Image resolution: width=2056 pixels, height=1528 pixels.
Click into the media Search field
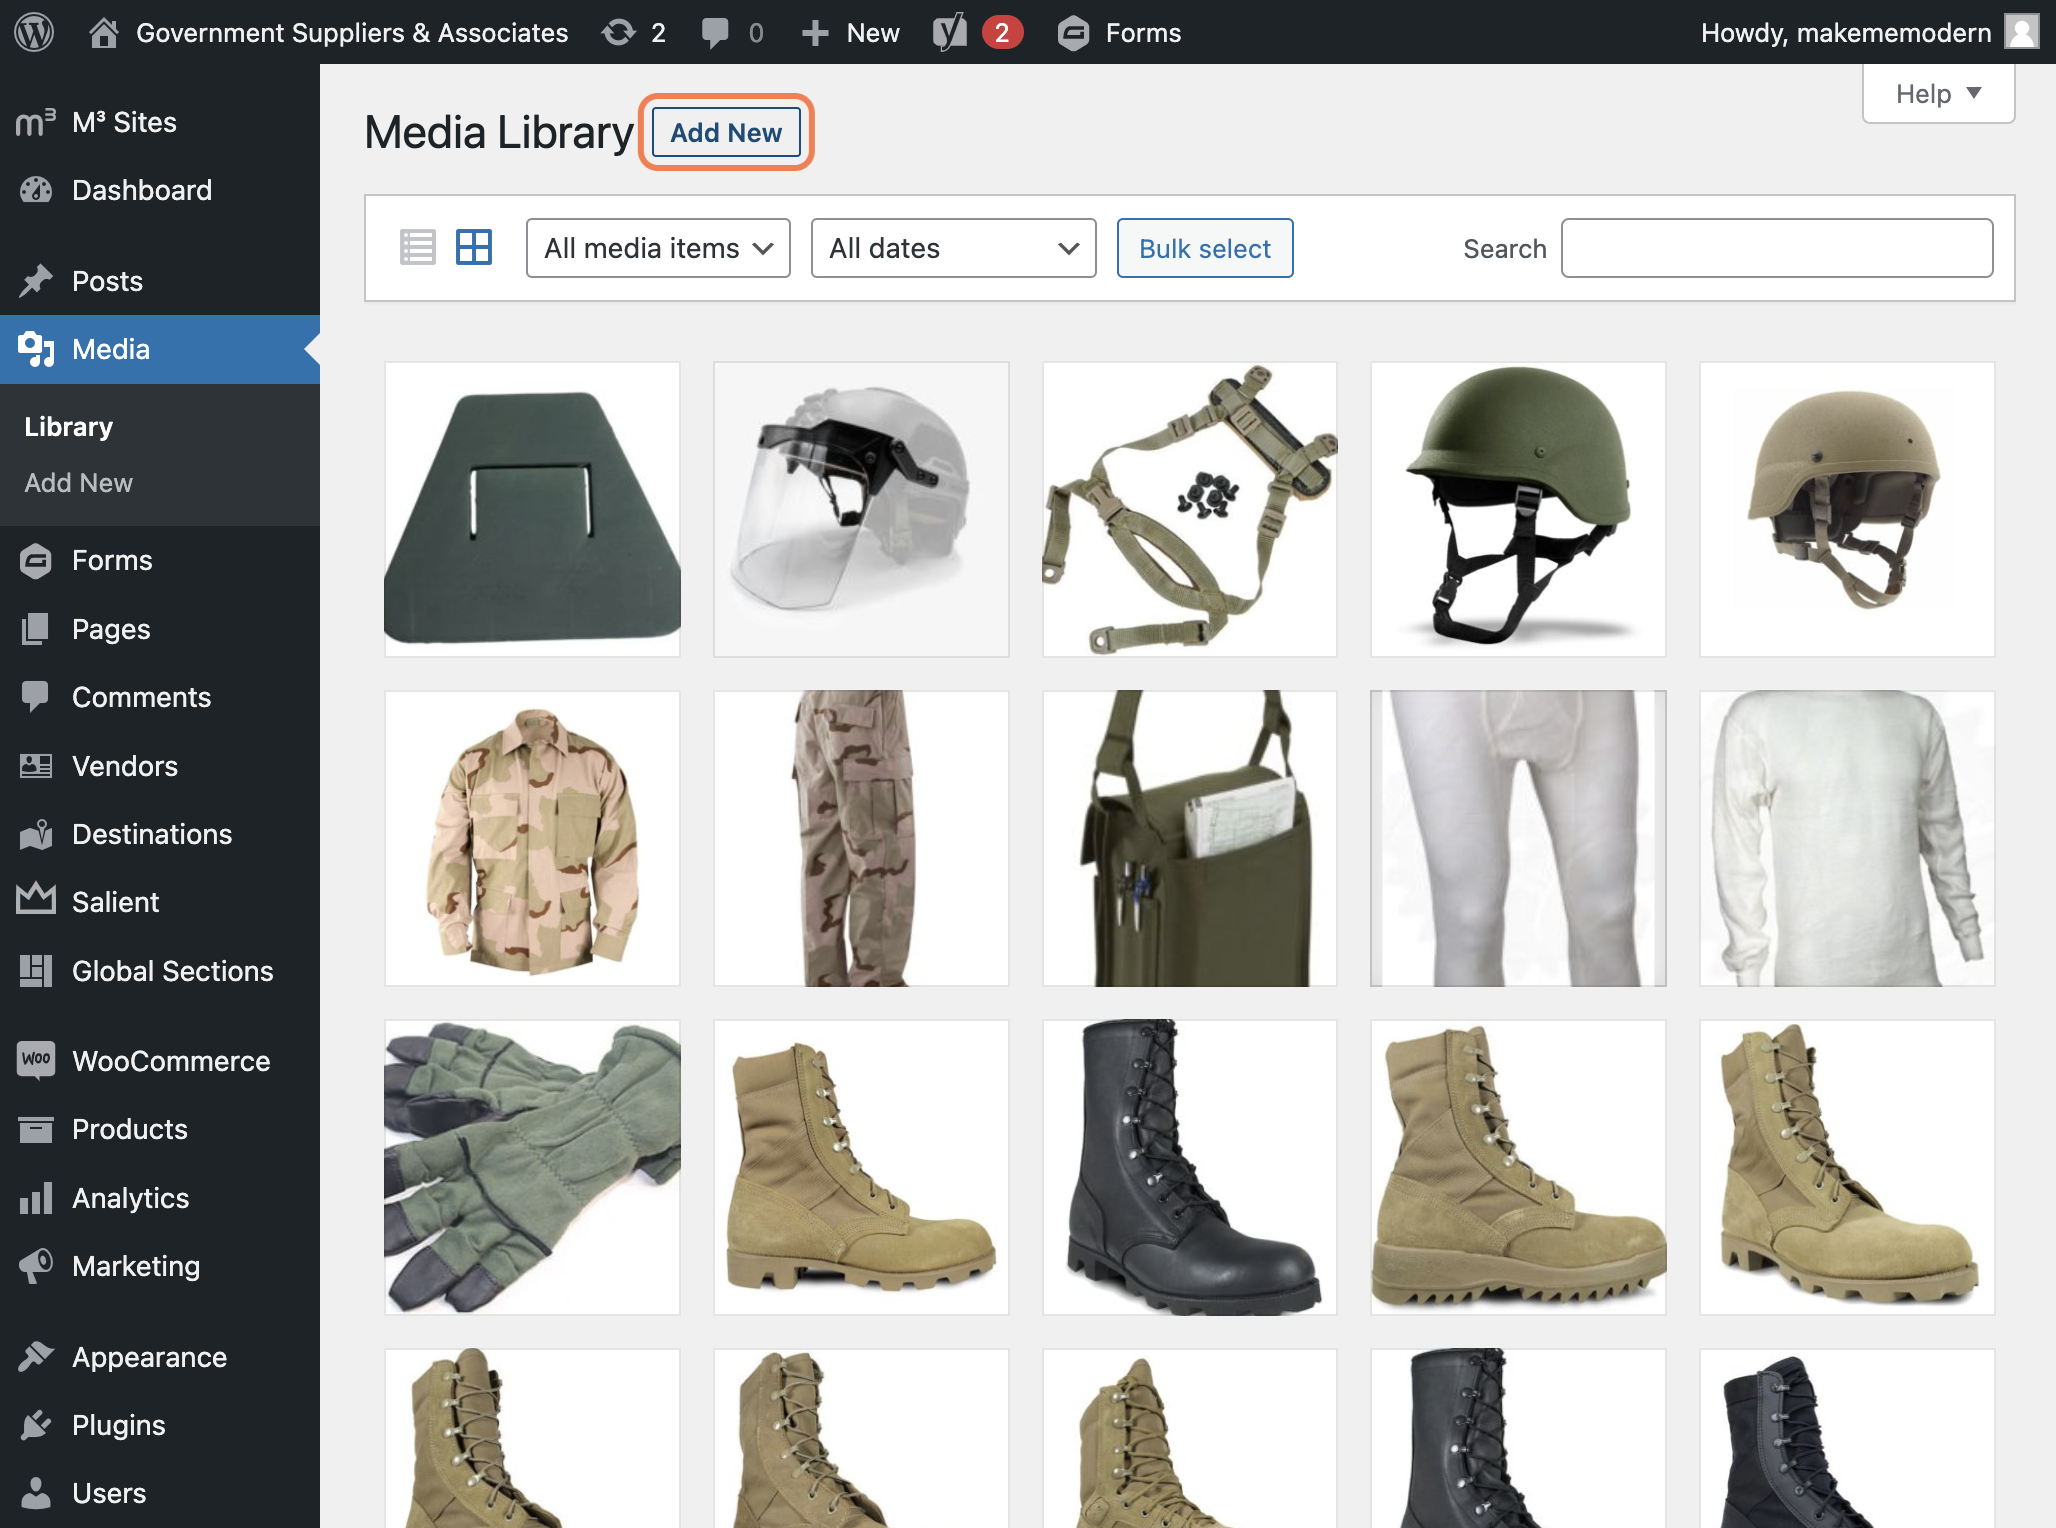coord(1777,248)
